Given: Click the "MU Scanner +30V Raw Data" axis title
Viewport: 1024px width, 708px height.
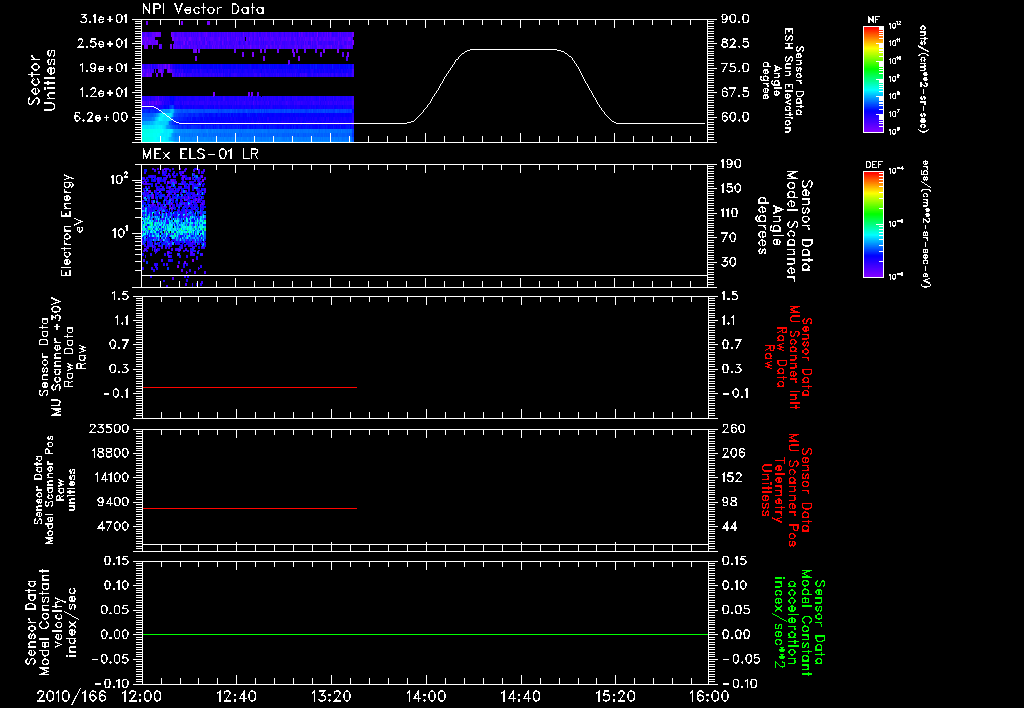Looking at the screenshot, I should point(62,357).
